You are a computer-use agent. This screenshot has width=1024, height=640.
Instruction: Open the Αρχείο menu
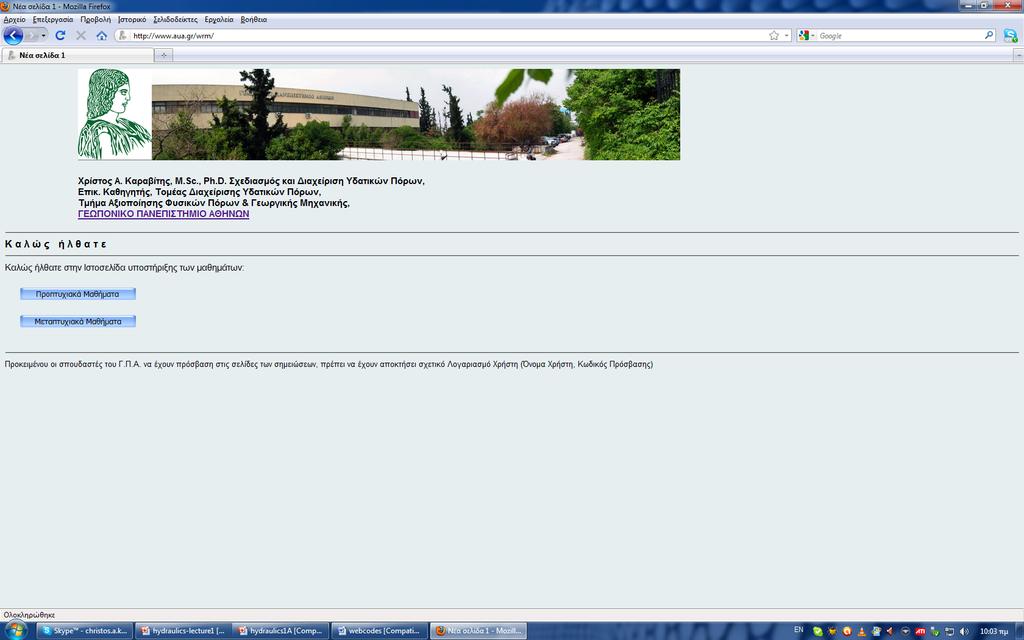[x=14, y=20]
